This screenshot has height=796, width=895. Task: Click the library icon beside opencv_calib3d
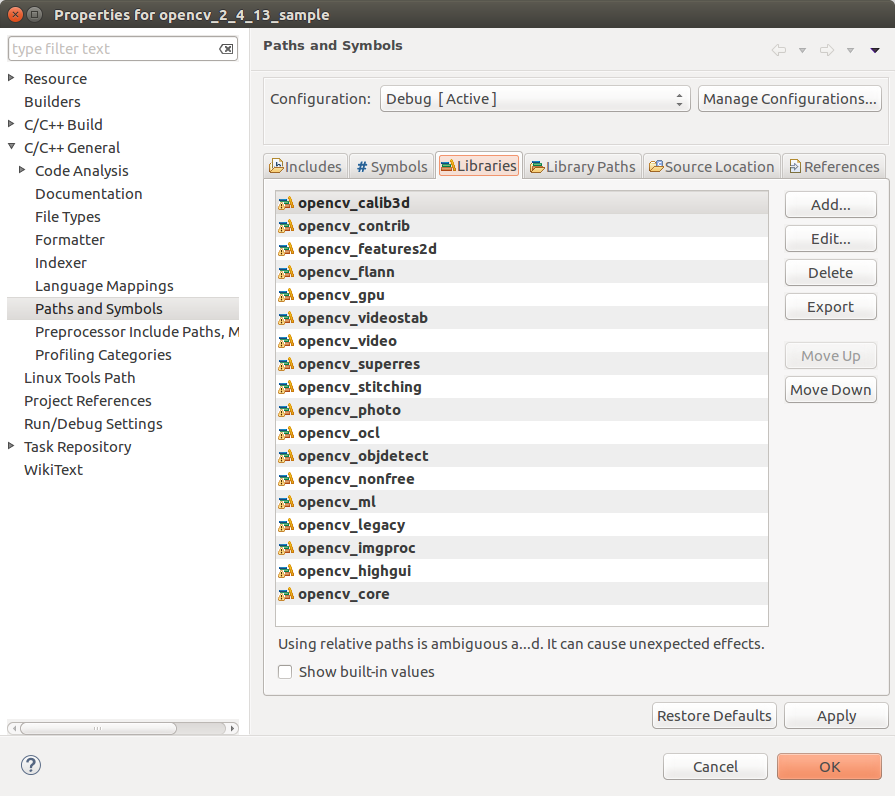coord(286,203)
